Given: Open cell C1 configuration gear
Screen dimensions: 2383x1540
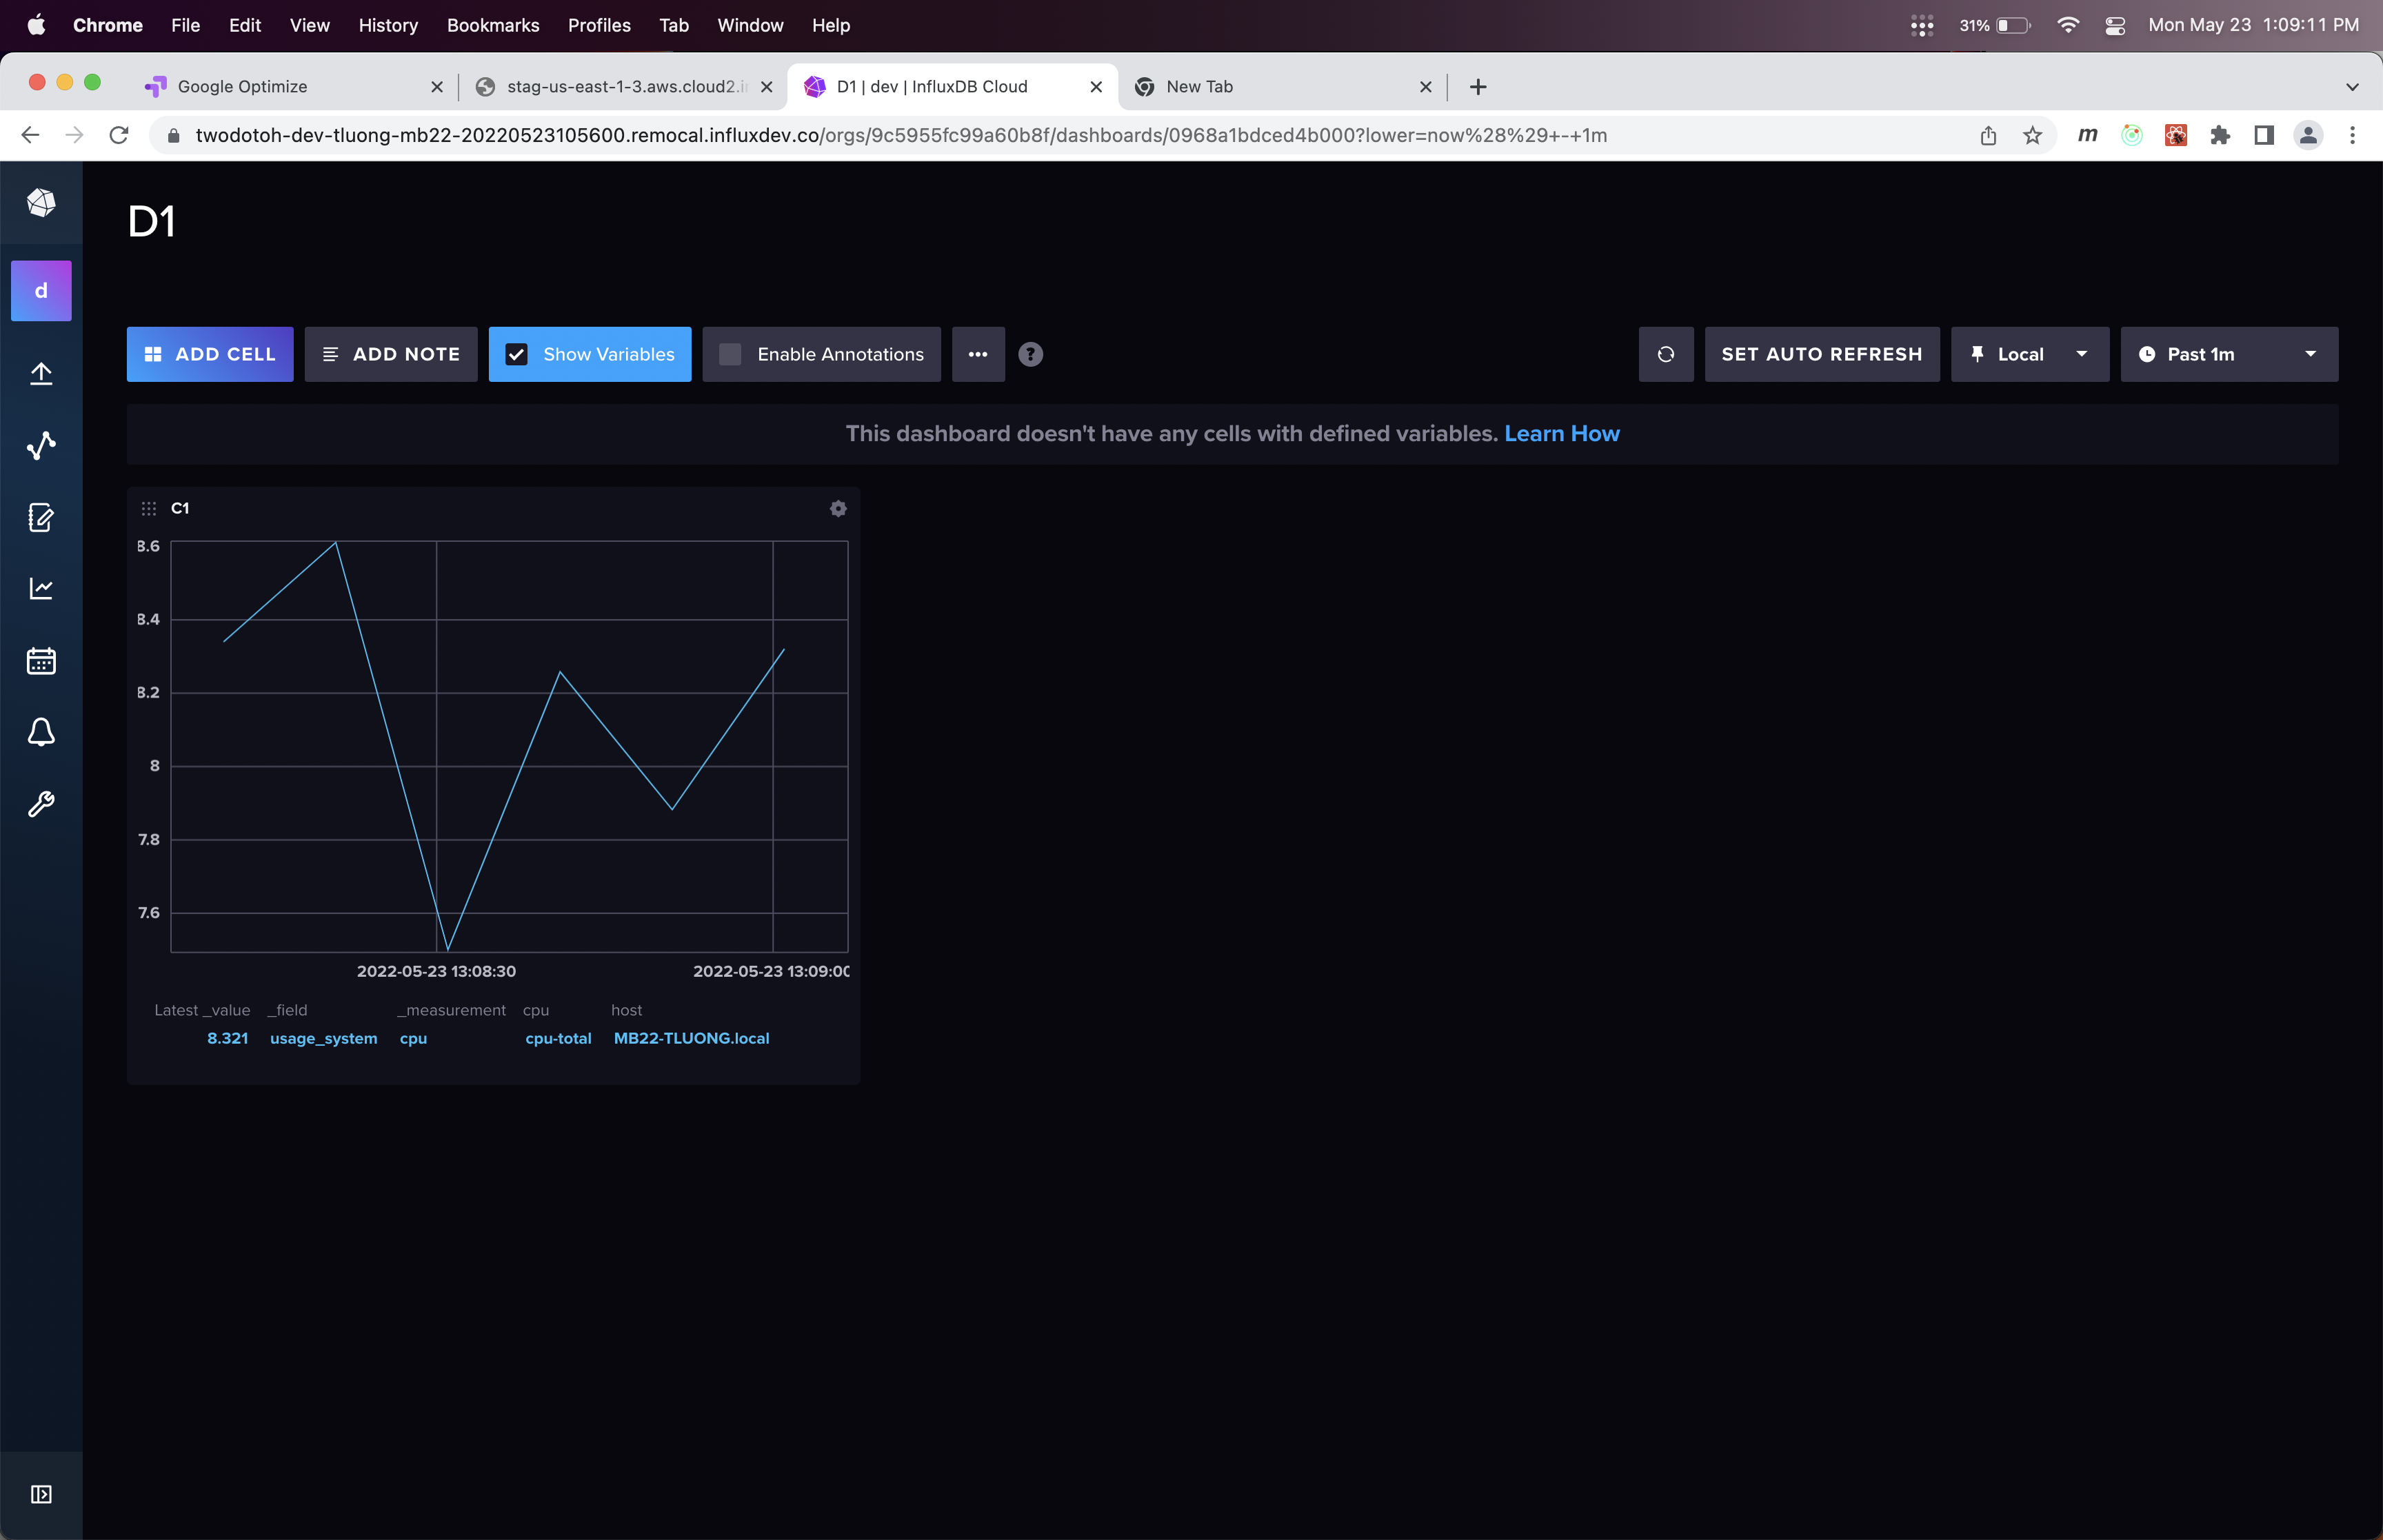Looking at the screenshot, I should pos(838,508).
